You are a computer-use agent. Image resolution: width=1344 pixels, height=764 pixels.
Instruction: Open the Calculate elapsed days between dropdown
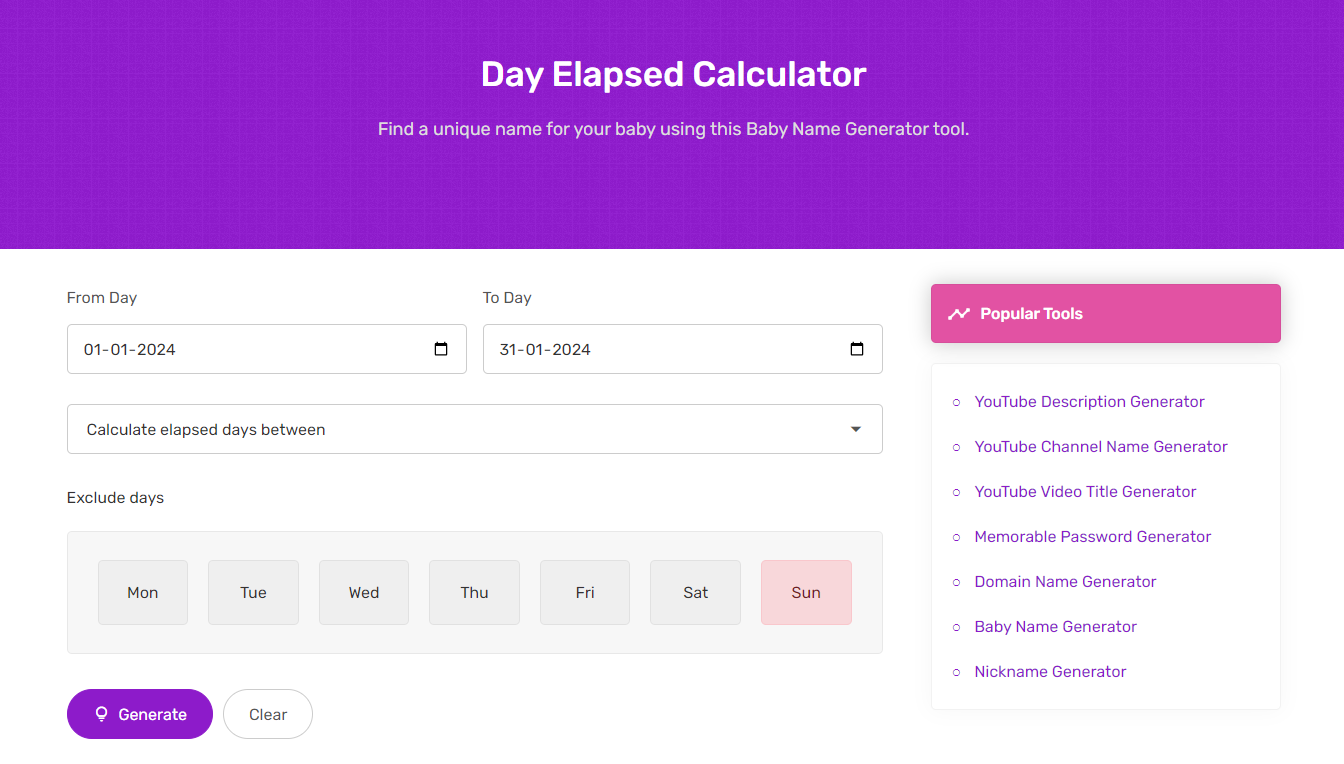coord(474,428)
